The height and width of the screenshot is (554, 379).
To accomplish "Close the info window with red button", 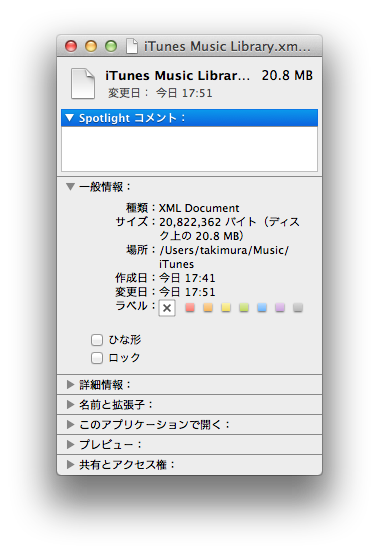I will 71,46.
